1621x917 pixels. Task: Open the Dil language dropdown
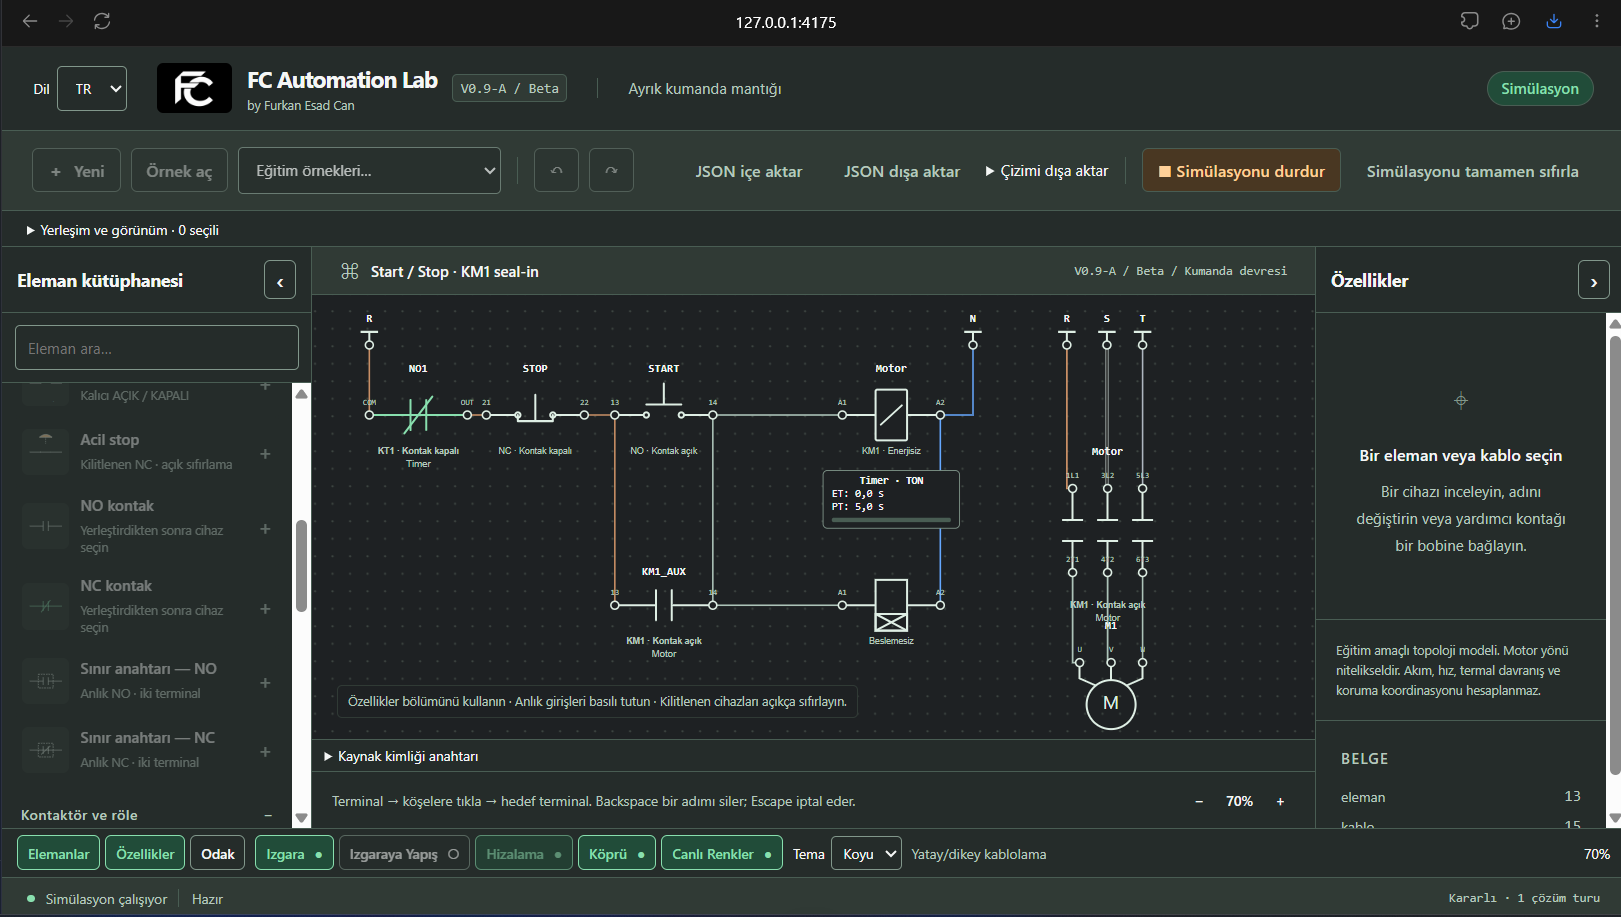[92, 89]
